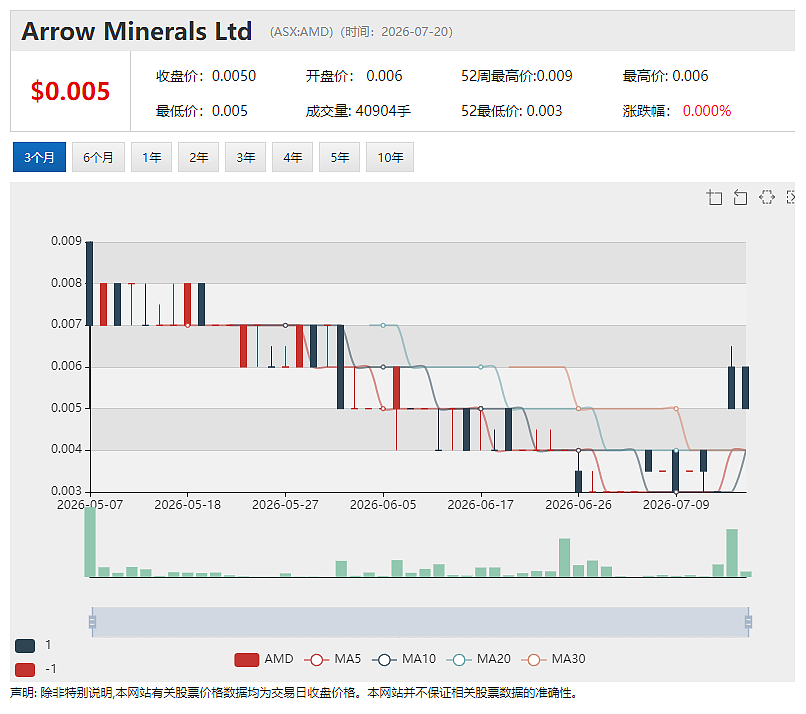The image size is (806, 714).
Task: Click the Arrow Minerals Ltd title
Action: (x=137, y=31)
